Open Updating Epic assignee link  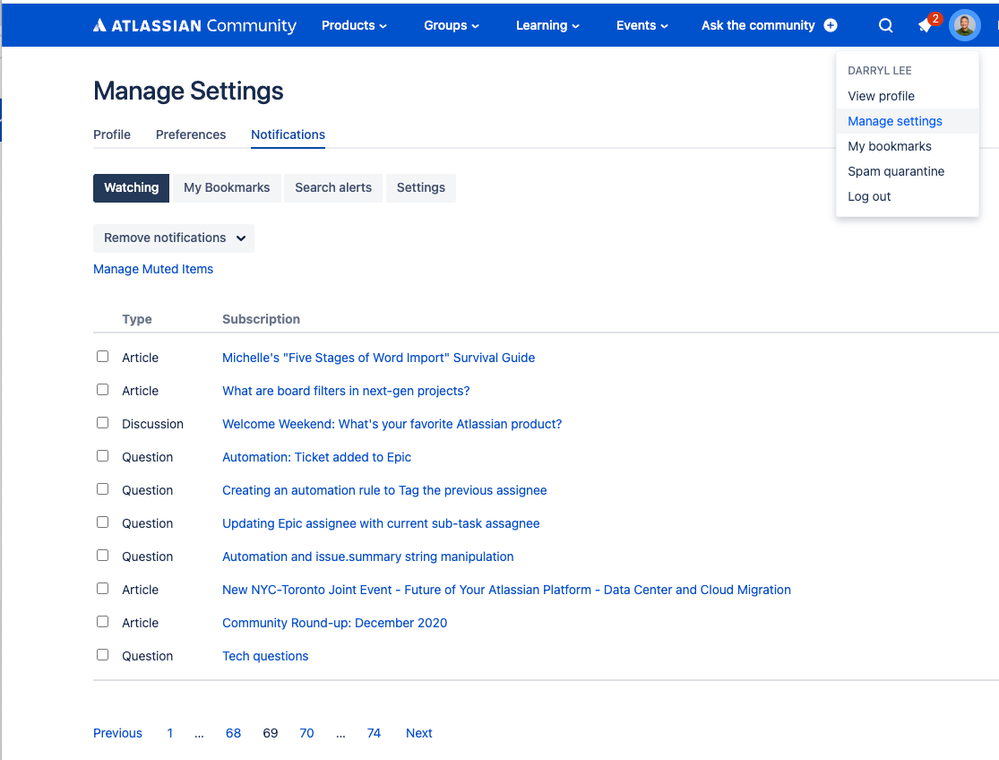(x=381, y=524)
